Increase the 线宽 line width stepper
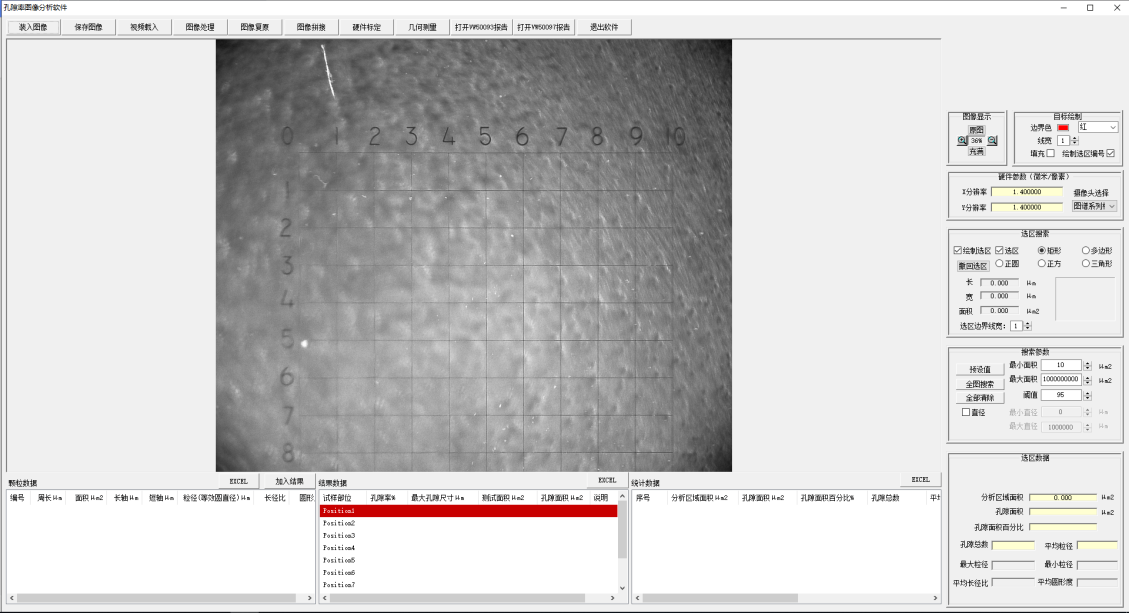The height and width of the screenshot is (613, 1129). 1075,138
